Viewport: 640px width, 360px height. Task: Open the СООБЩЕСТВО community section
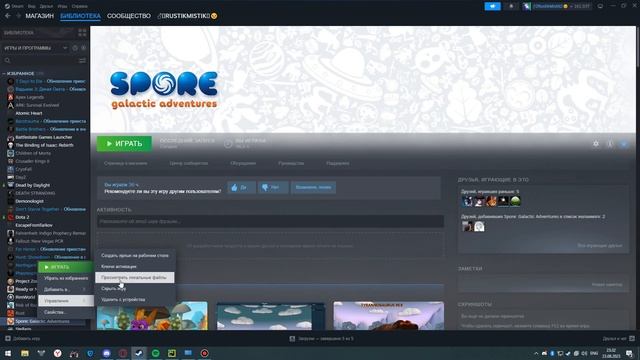pos(129,16)
